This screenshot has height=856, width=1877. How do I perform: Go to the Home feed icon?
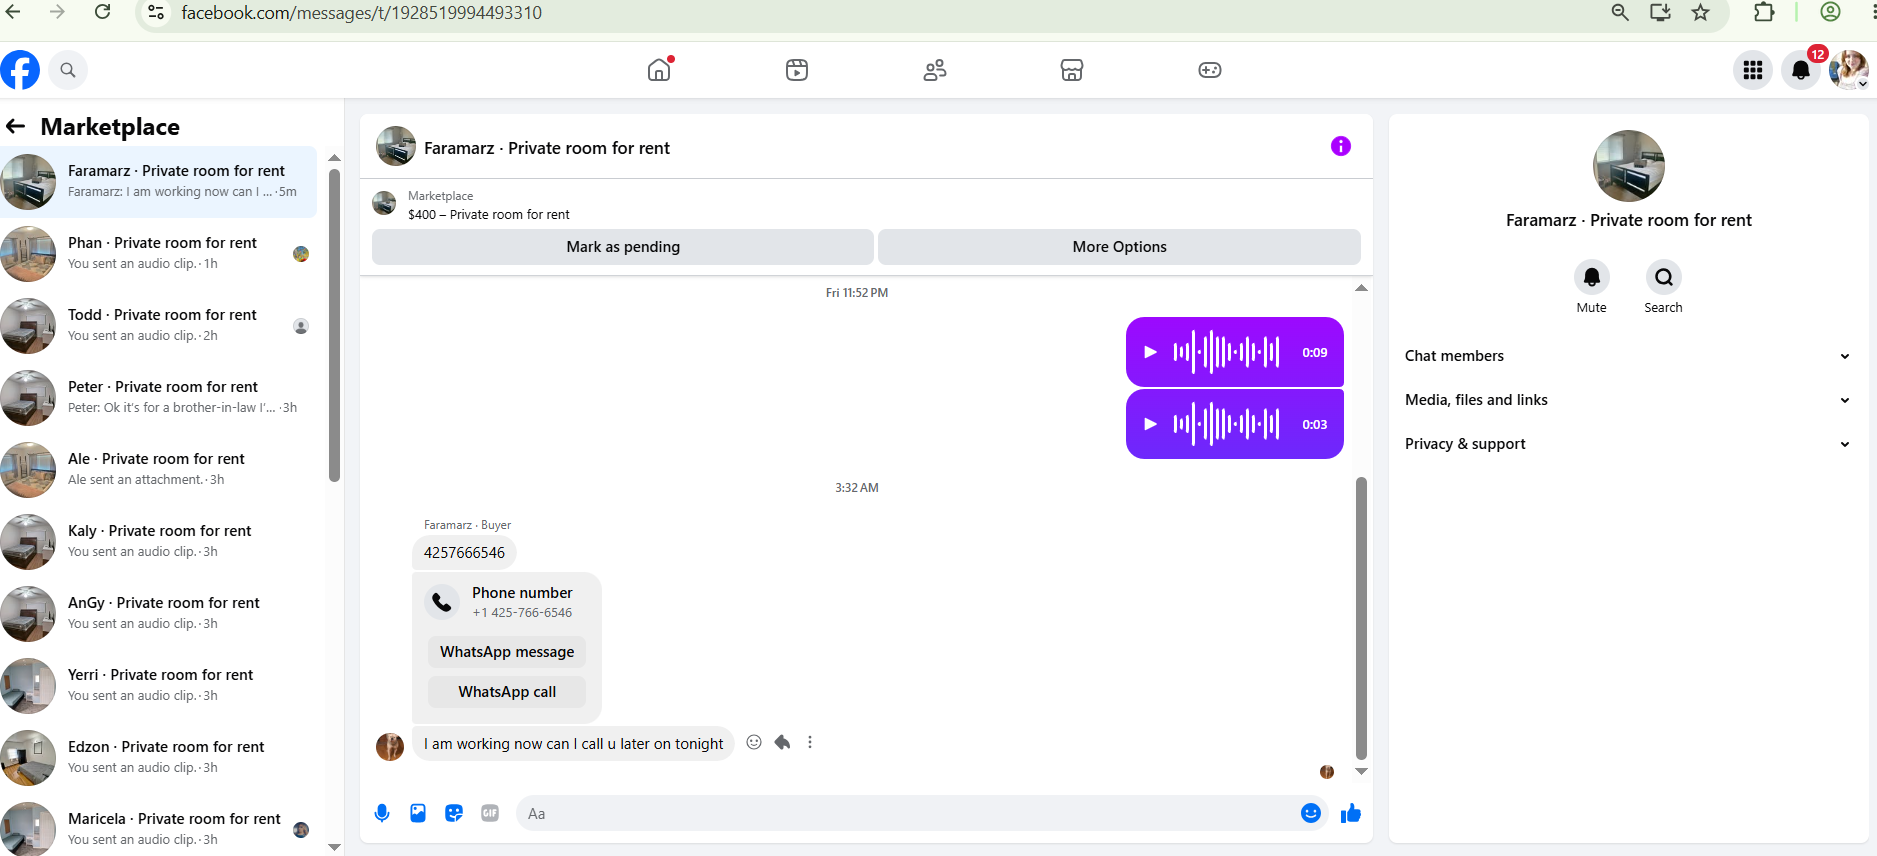(659, 70)
